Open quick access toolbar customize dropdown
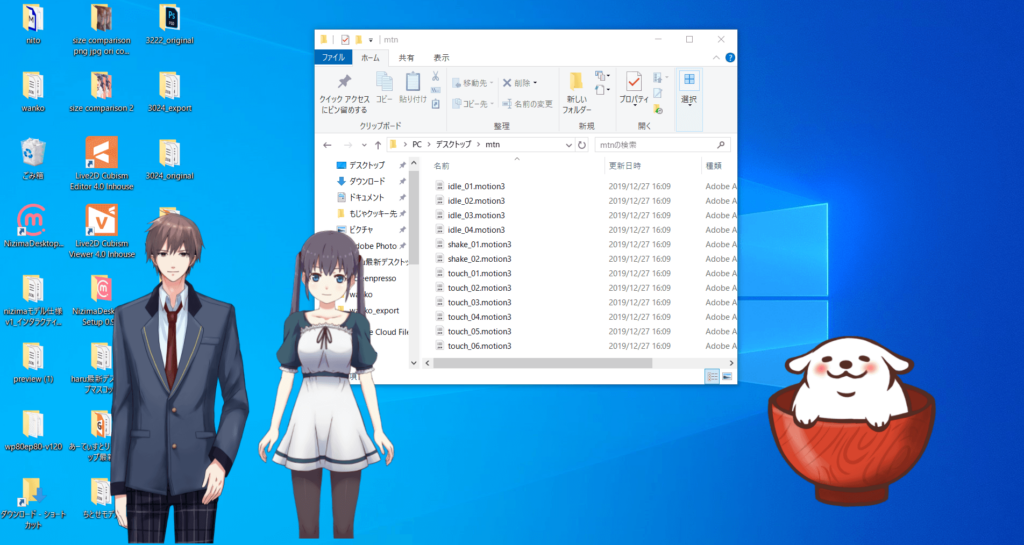Screen dimensions: 1024x545 (371, 40)
